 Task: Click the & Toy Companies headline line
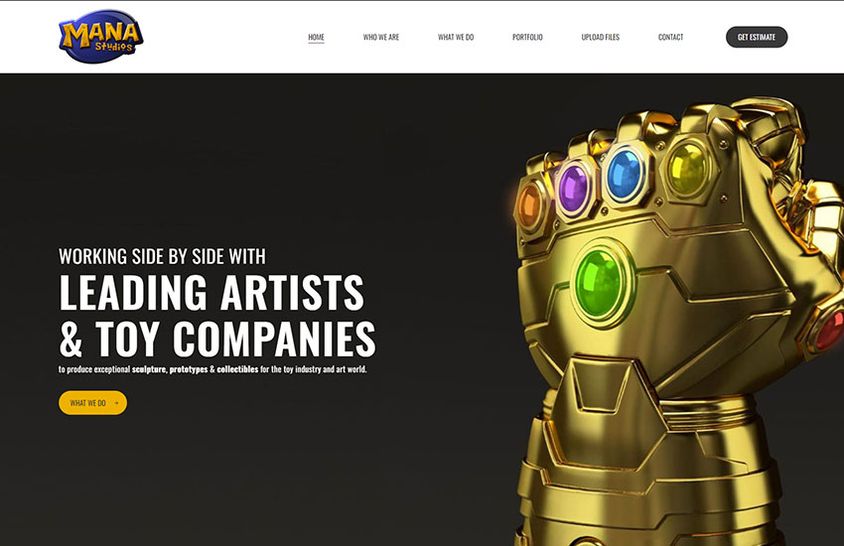217,339
